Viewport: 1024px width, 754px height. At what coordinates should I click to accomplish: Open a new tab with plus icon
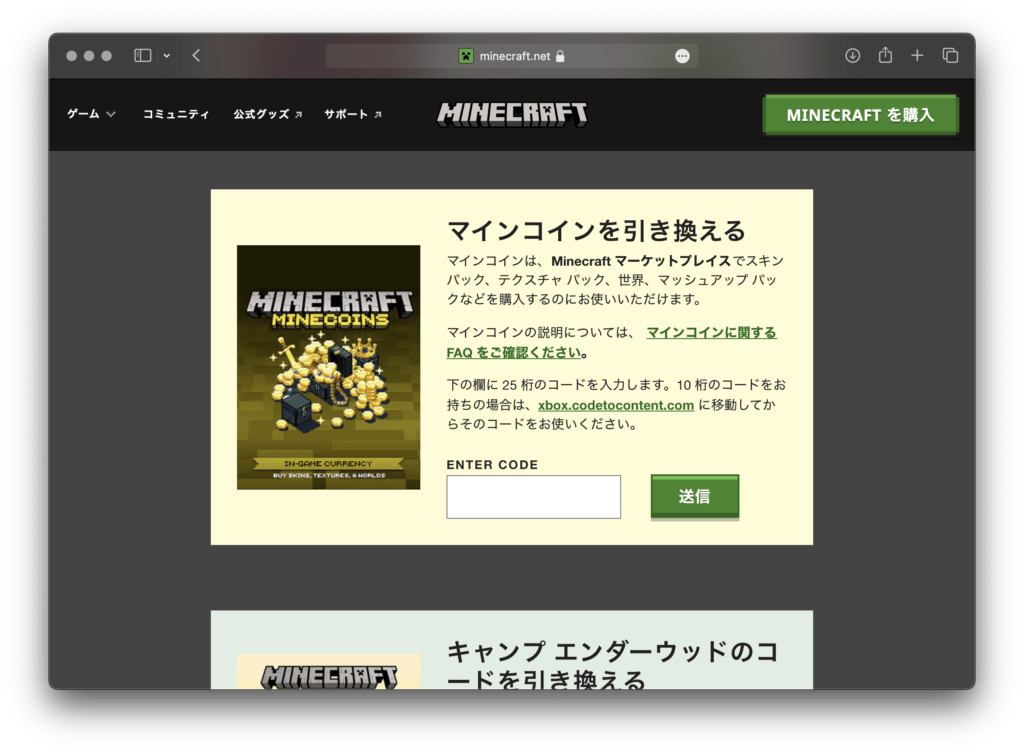click(x=917, y=56)
